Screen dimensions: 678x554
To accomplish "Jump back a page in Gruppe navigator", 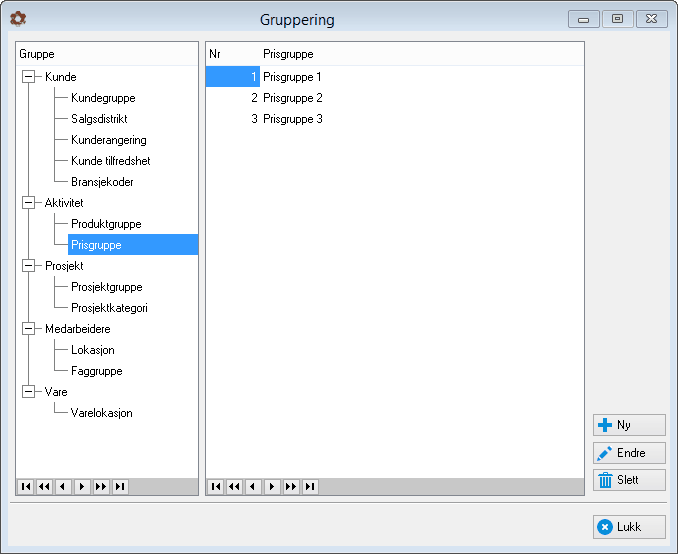I will tap(45, 487).
